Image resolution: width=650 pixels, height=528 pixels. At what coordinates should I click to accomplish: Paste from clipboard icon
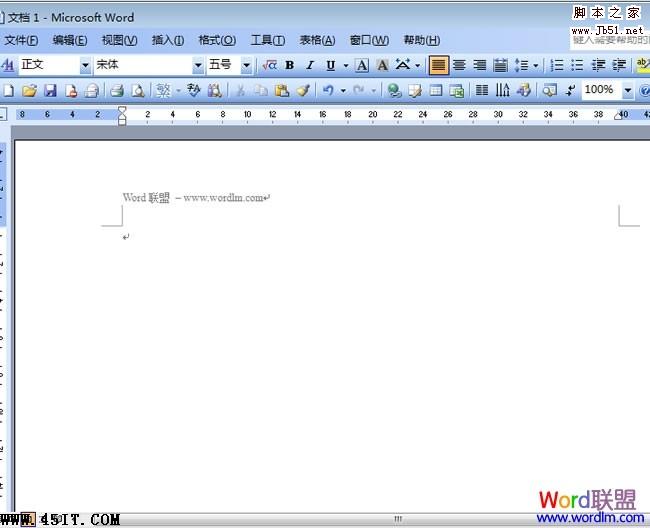pos(282,90)
